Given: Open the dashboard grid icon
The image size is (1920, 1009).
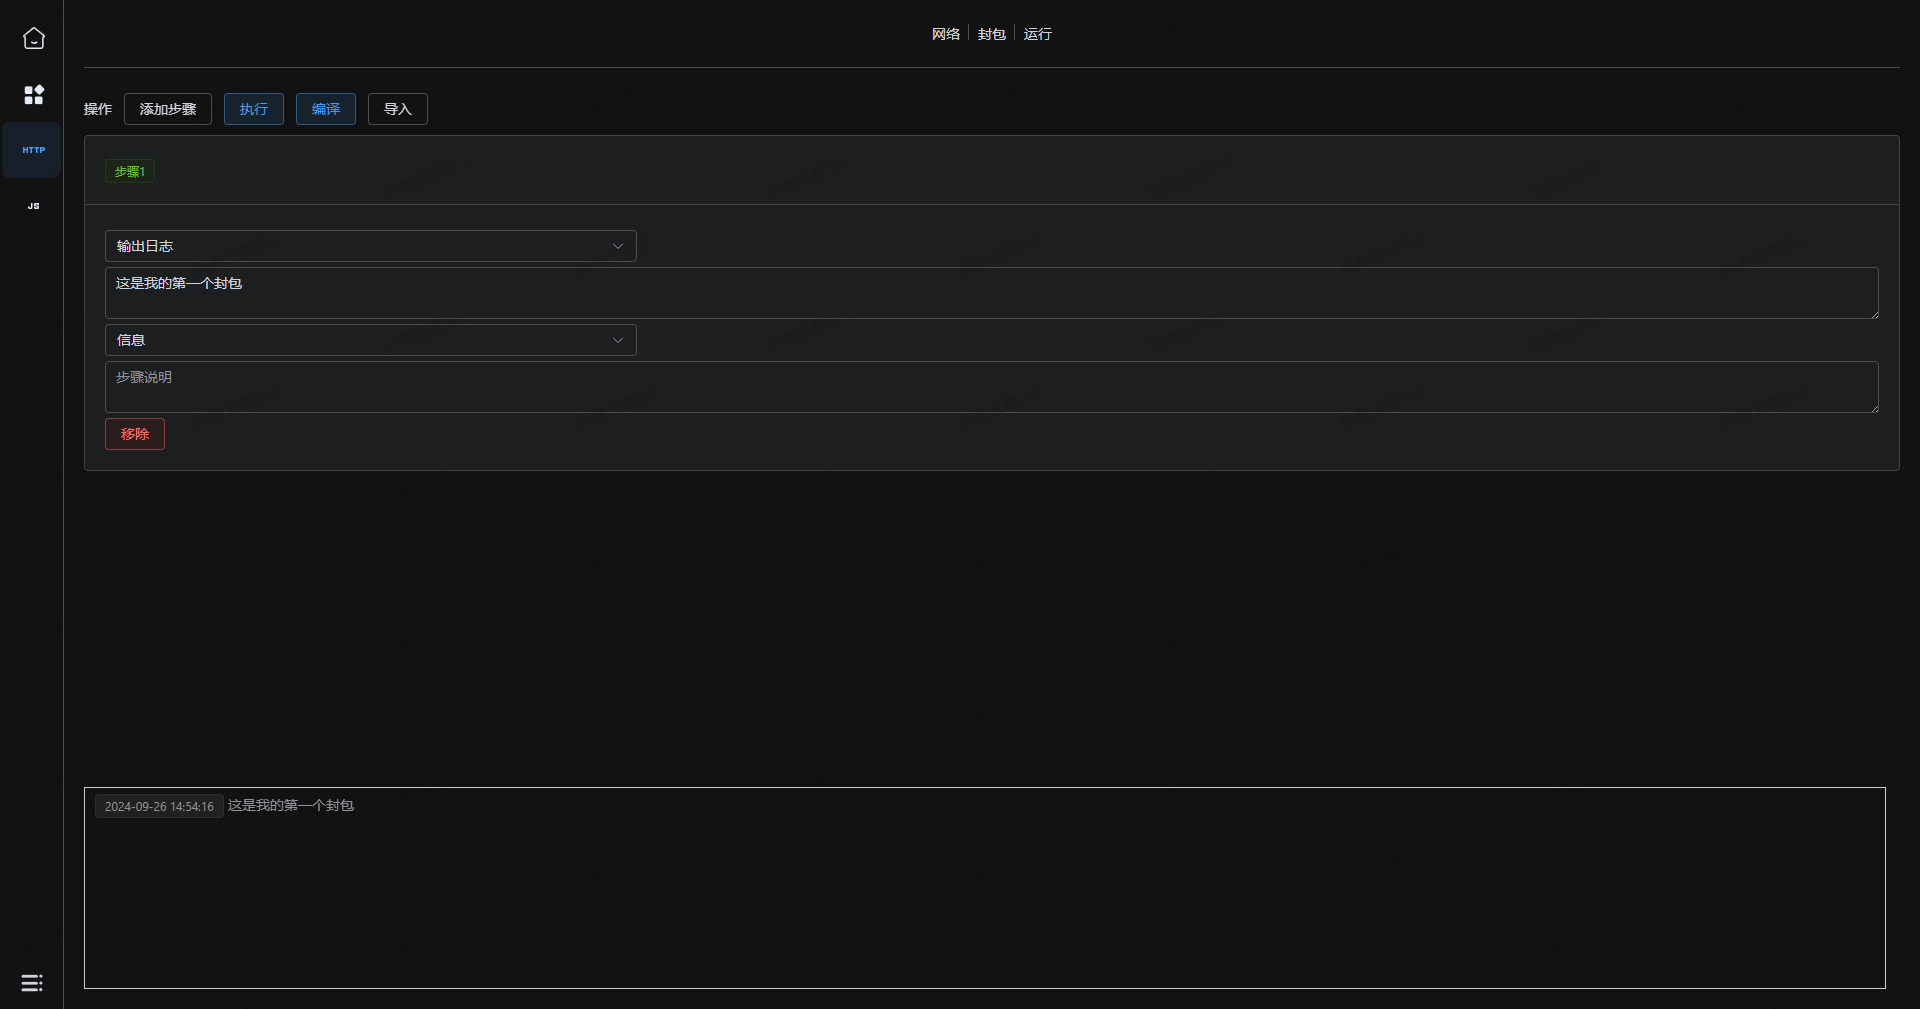Looking at the screenshot, I should click(34, 95).
